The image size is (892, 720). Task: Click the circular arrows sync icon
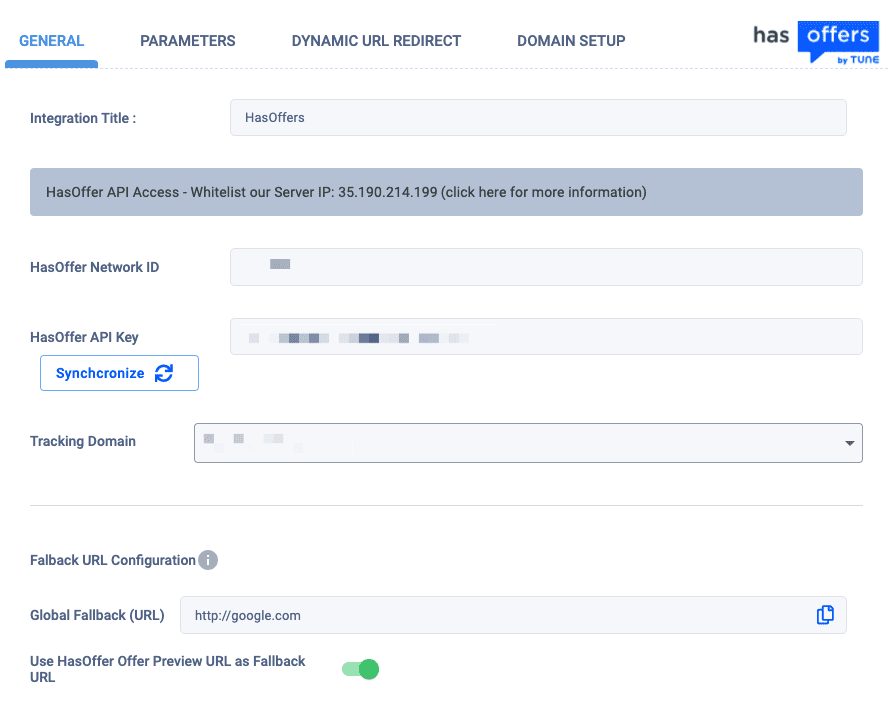[x=164, y=373]
